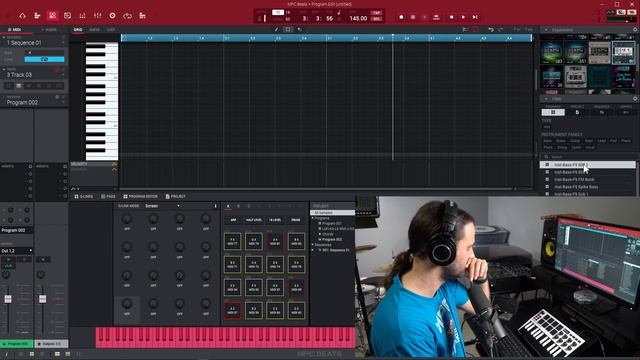Open the Home menu icon
This screenshot has width=640, height=360.
22,16
